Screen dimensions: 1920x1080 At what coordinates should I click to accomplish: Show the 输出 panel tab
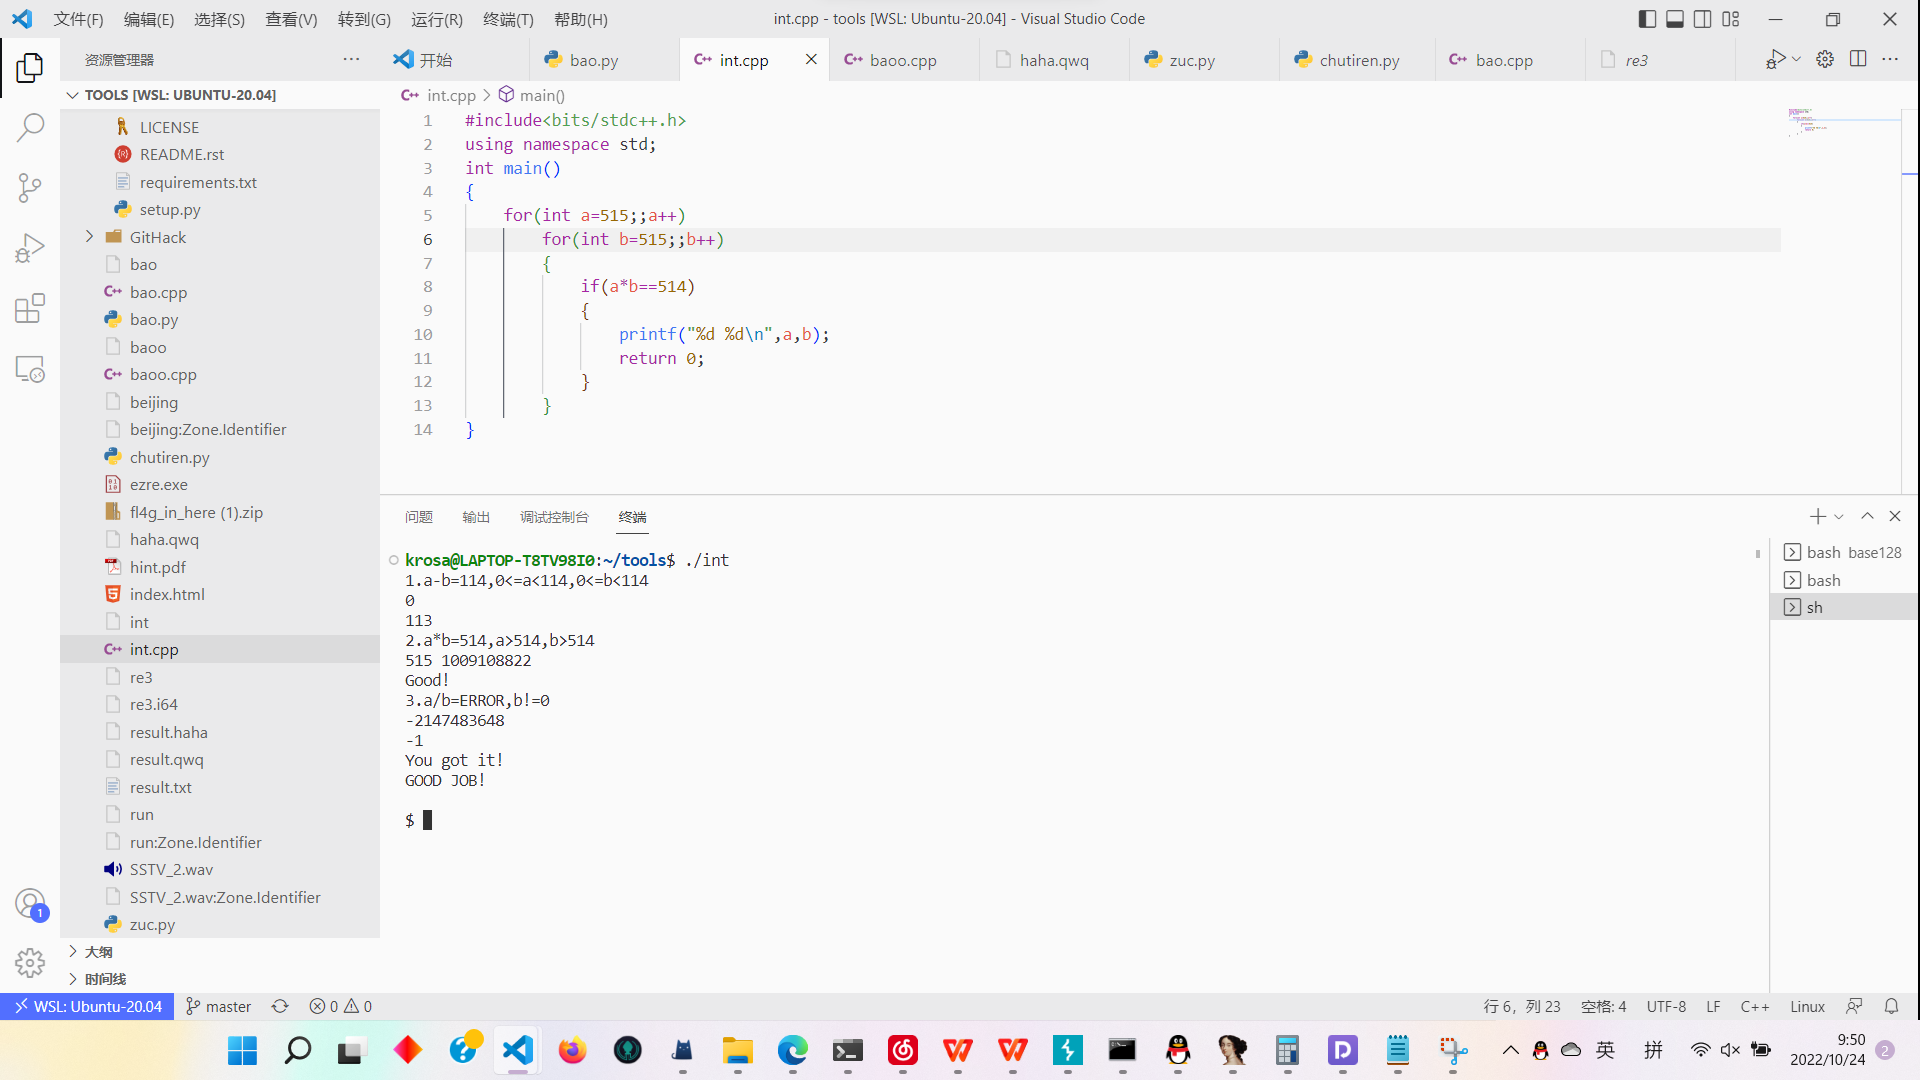tap(476, 517)
